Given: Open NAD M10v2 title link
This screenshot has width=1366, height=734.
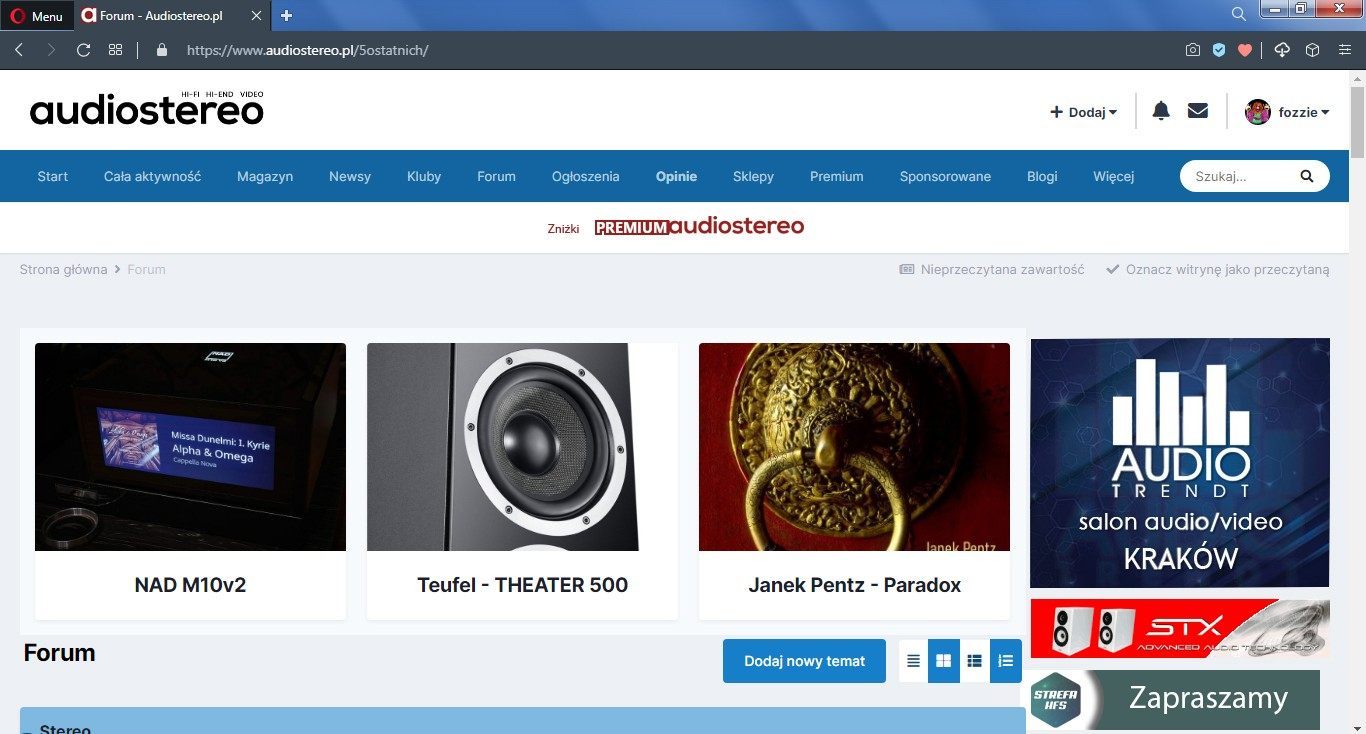Looking at the screenshot, I should coord(190,585).
